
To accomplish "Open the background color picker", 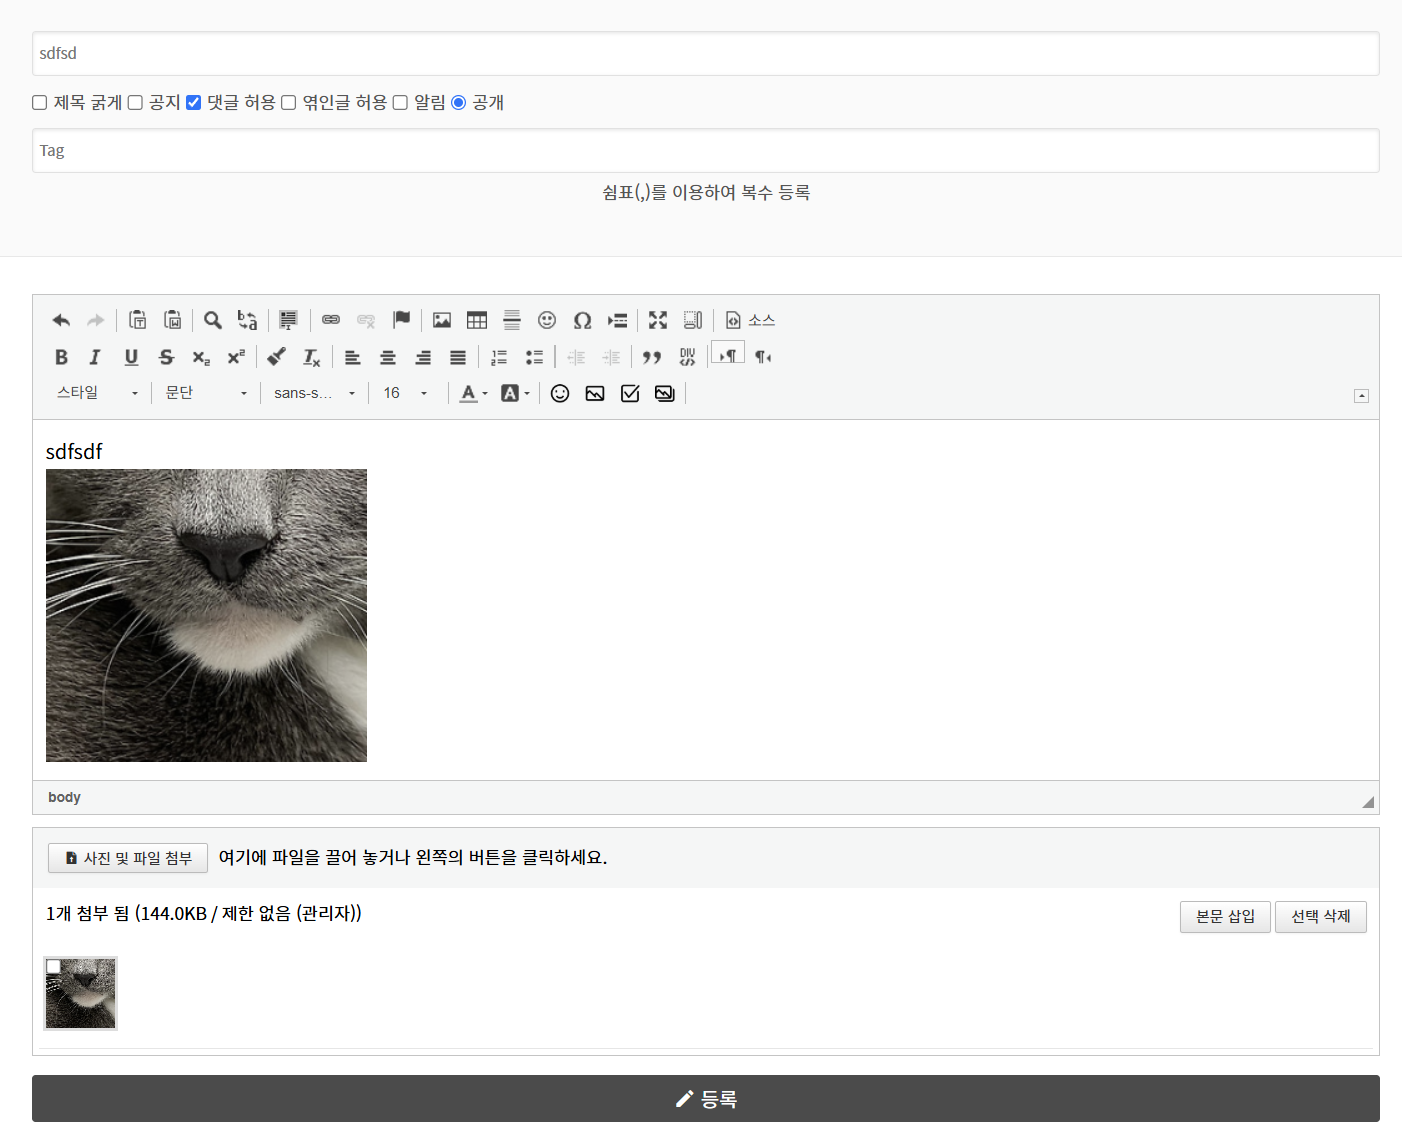I will coord(515,393).
